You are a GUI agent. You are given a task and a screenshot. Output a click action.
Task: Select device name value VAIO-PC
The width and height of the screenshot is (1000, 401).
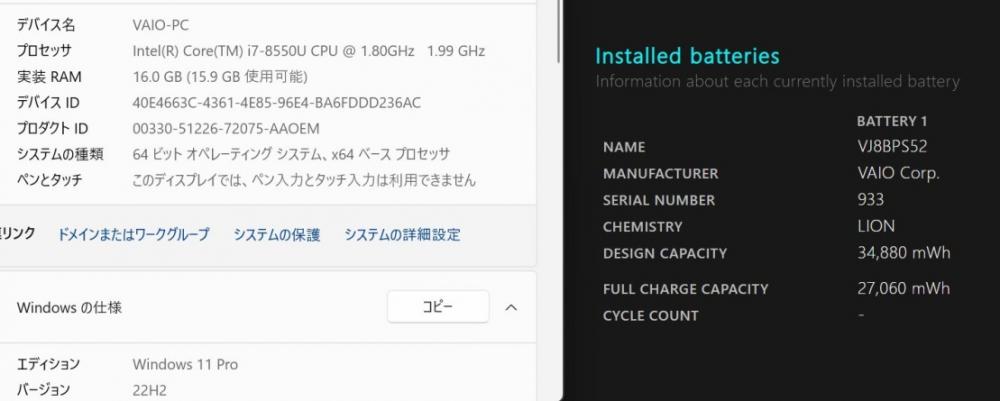[161, 26]
